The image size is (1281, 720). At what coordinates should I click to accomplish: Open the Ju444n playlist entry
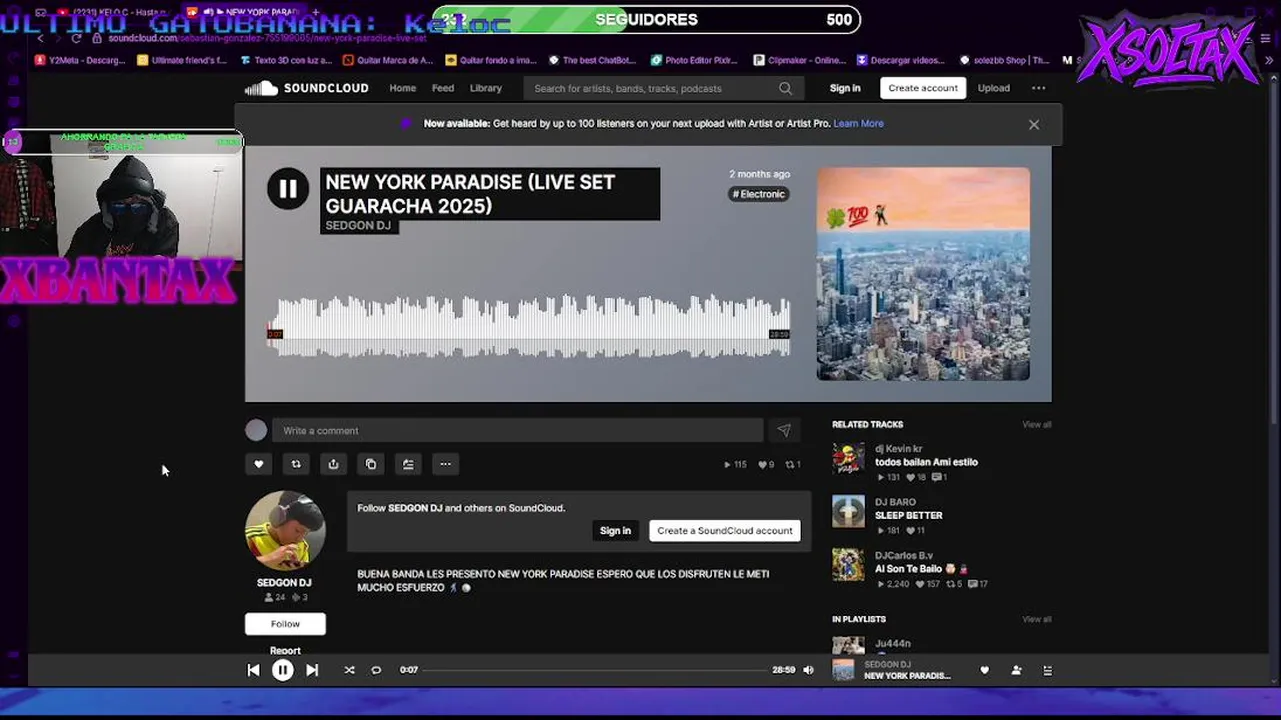(893, 643)
